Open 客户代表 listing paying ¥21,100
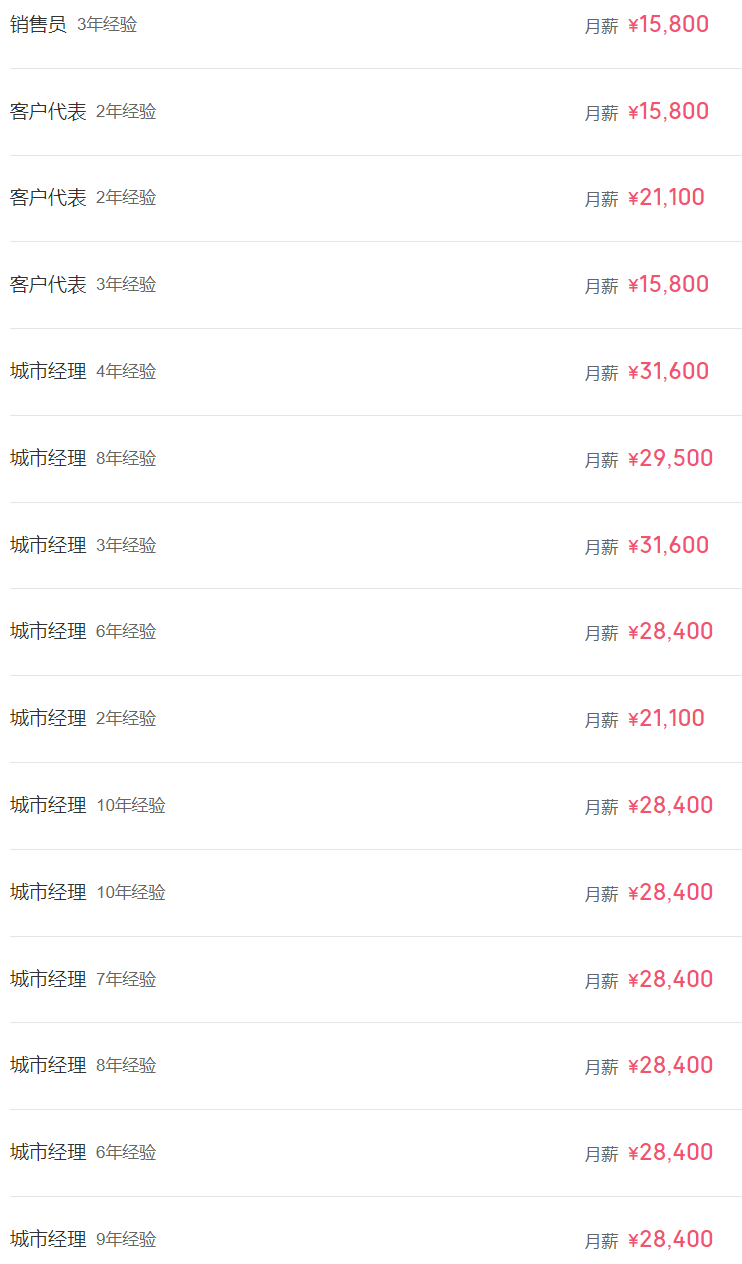Image resolution: width=742 pixels, height=1264 pixels. pos(48,198)
